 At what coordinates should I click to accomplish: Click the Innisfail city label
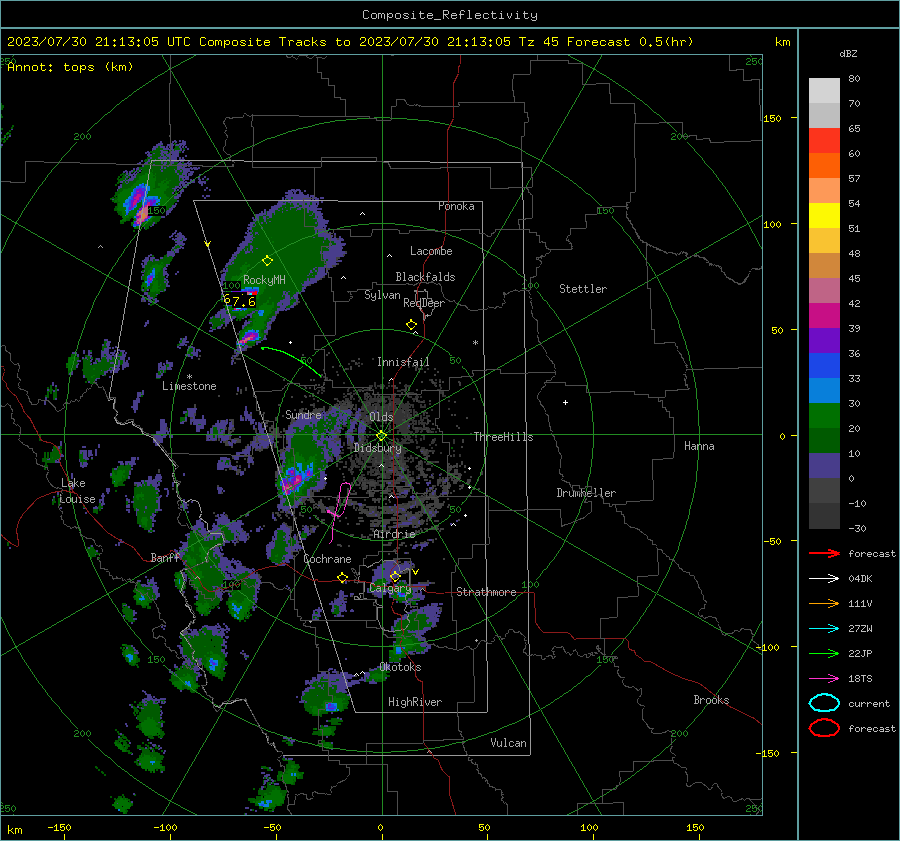click(403, 362)
